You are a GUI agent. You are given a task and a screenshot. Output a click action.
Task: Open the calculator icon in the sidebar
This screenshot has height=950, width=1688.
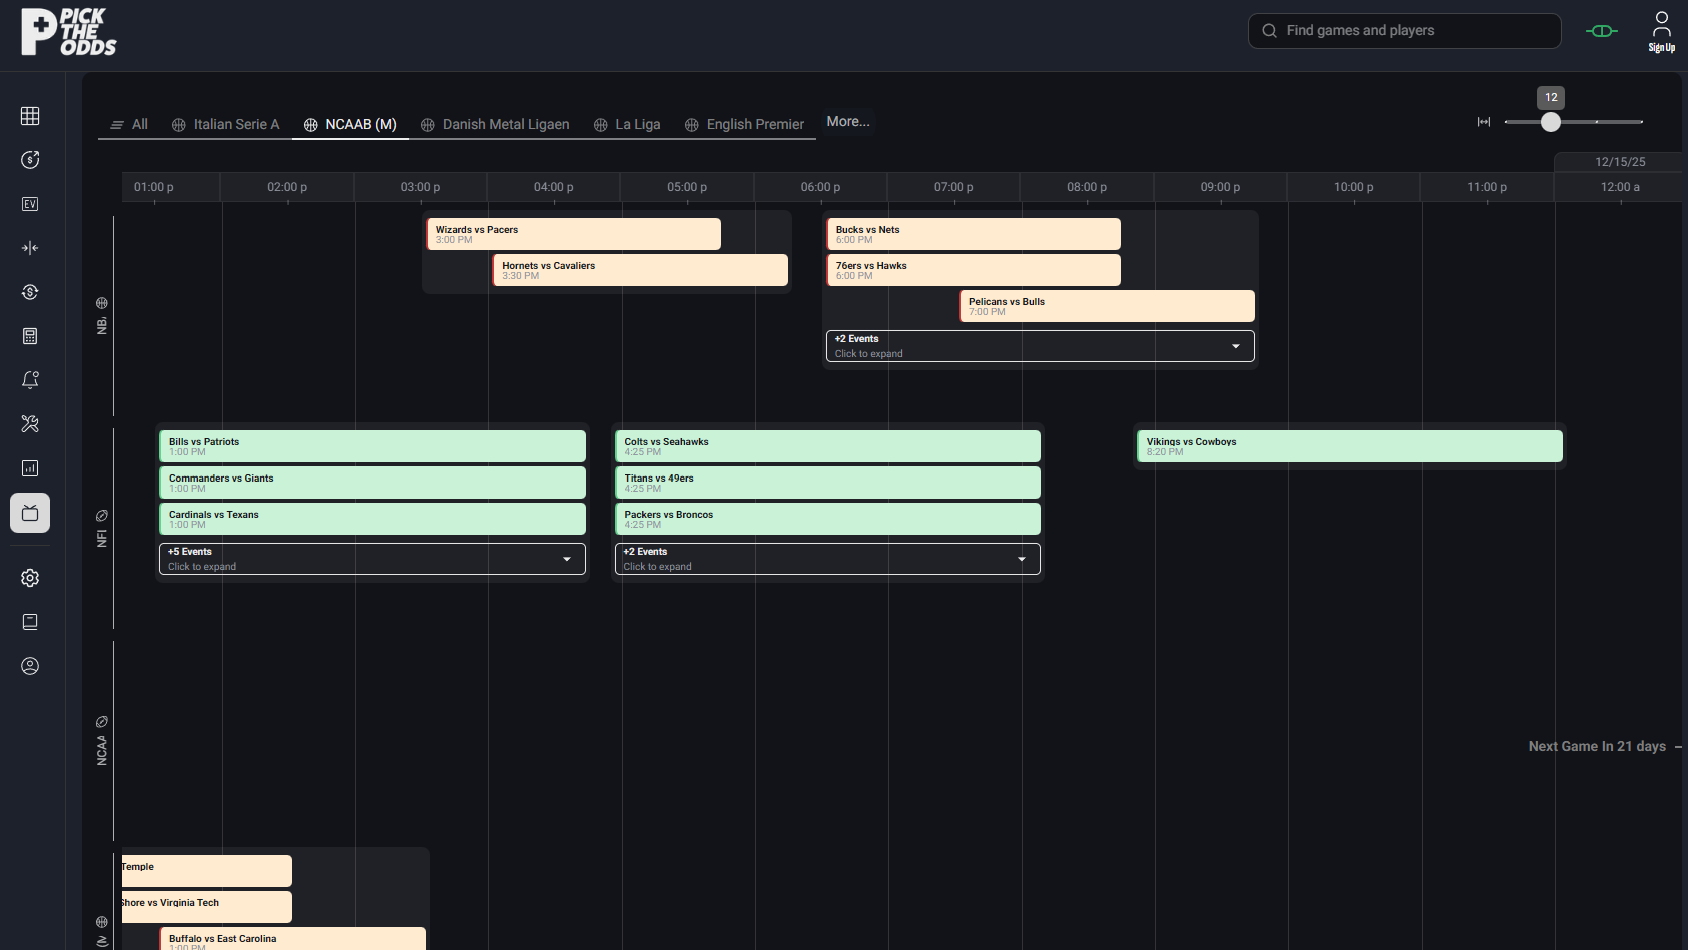click(x=30, y=336)
